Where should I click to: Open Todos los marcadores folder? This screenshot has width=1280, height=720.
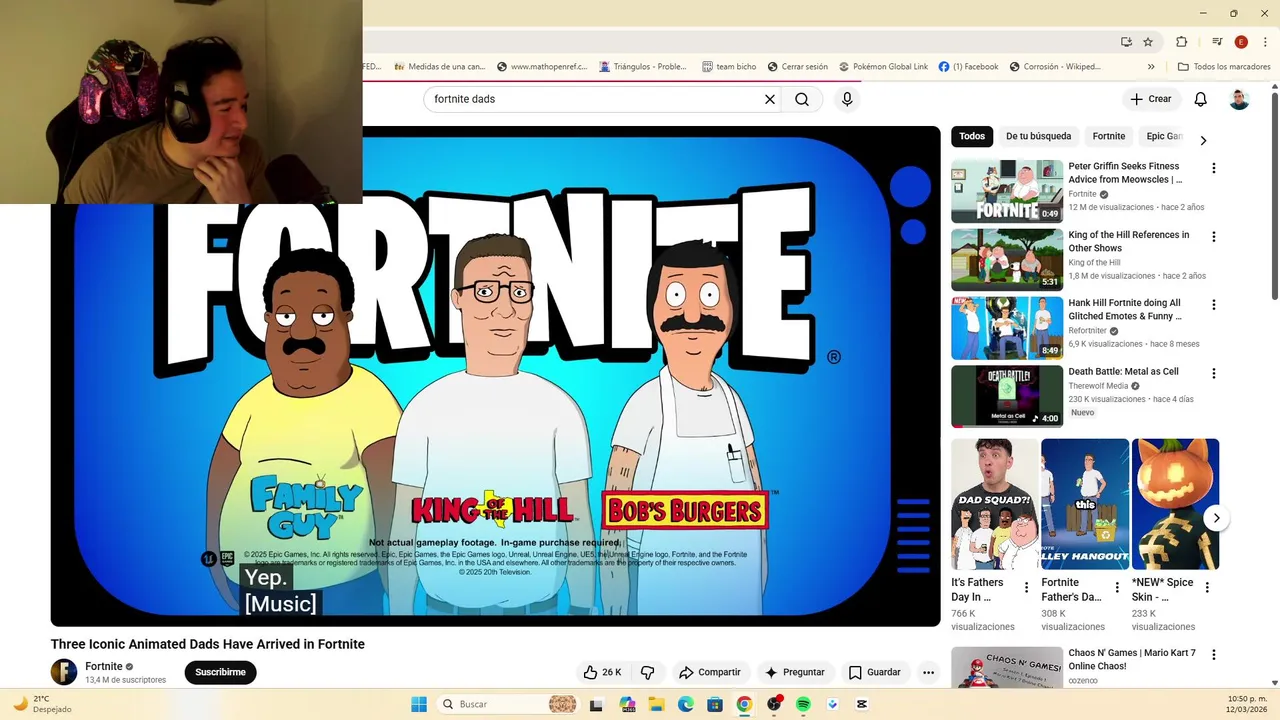[1224, 67]
